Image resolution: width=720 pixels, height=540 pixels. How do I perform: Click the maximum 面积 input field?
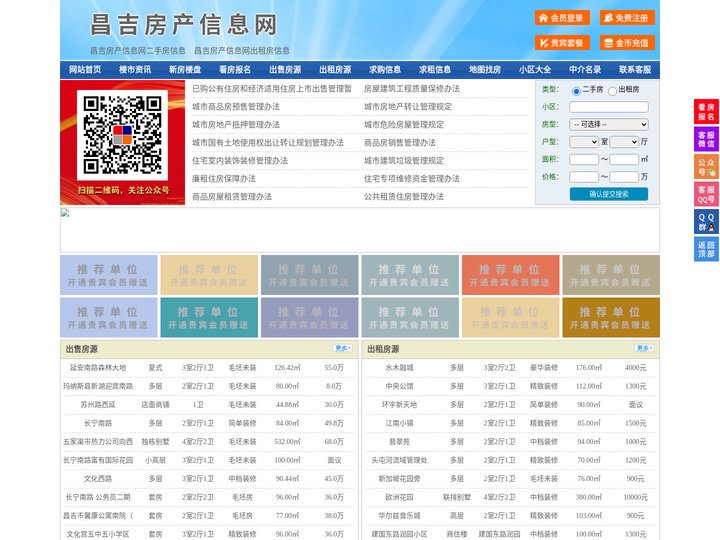coord(624,159)
